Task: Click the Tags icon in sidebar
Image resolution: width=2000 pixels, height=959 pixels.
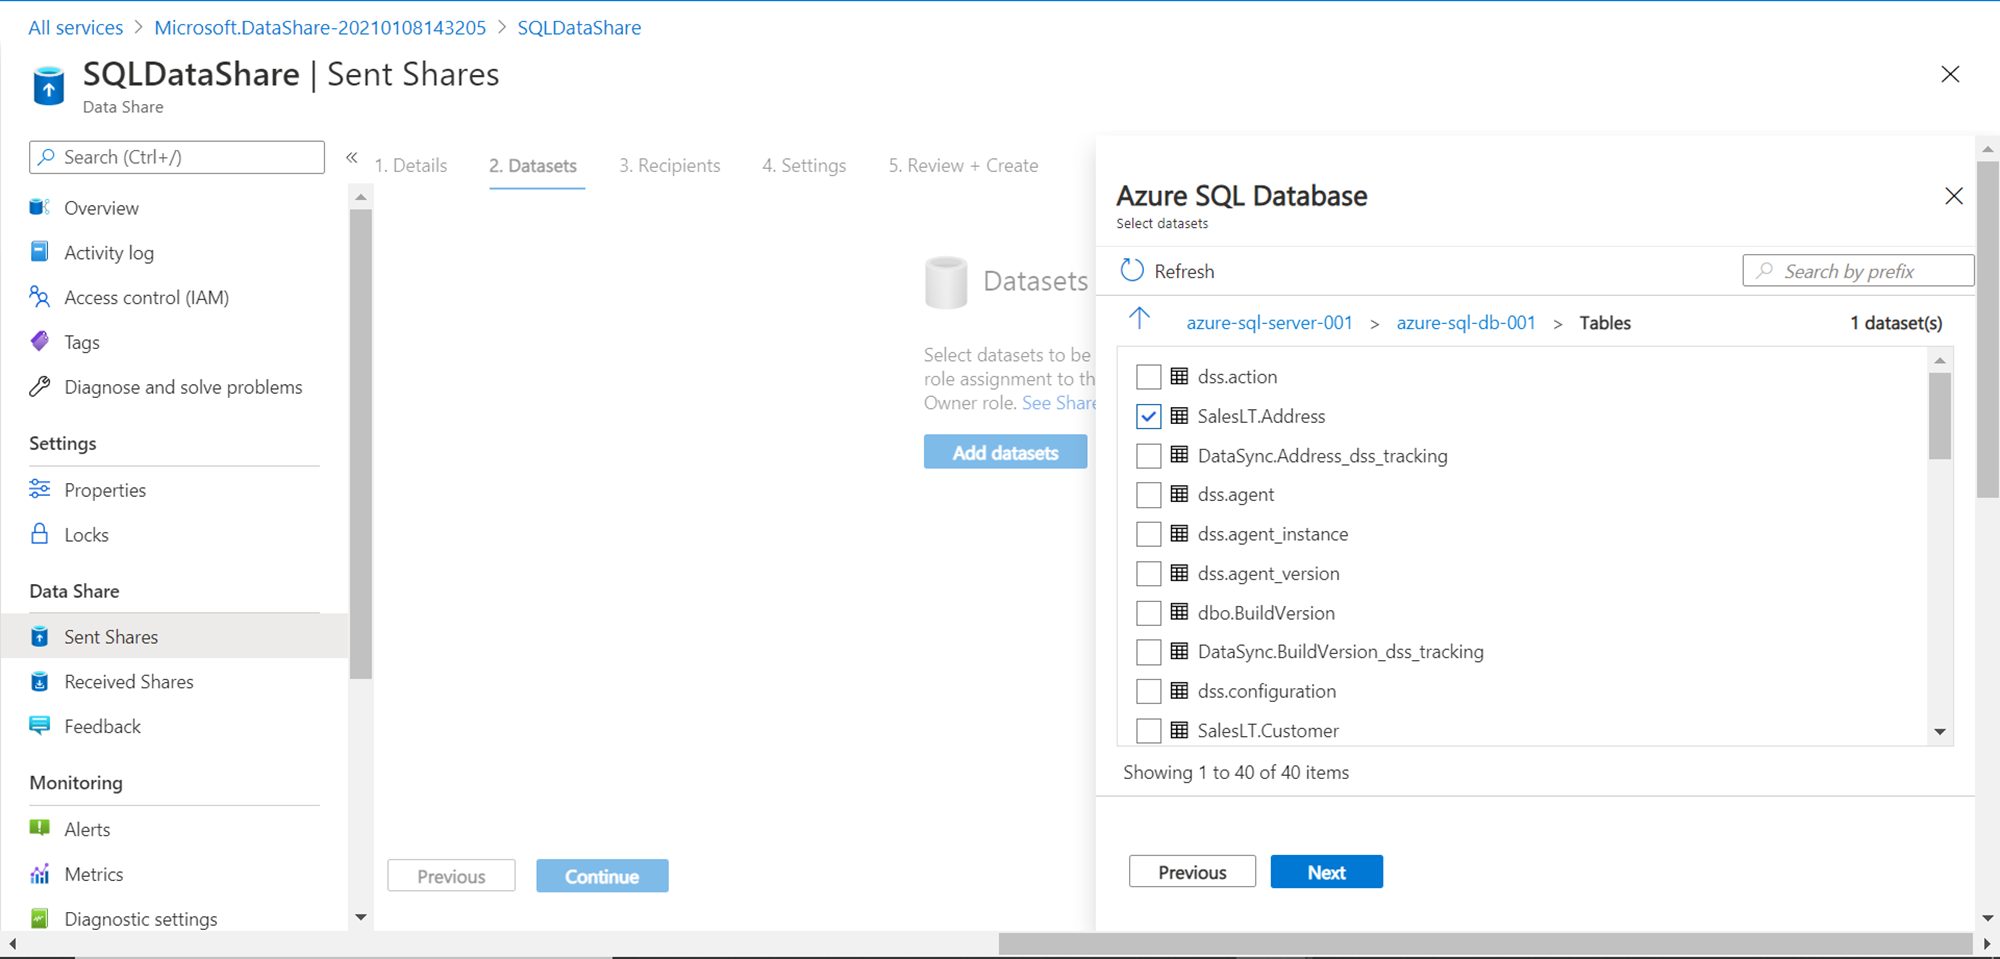Action: pyautogui.click(x=40, y=342)
